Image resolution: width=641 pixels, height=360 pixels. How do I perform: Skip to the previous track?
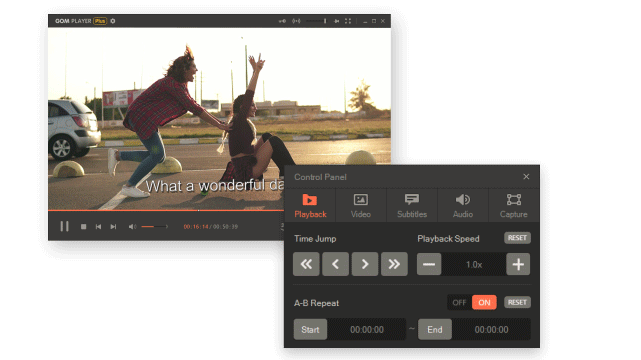coord(98,226)
